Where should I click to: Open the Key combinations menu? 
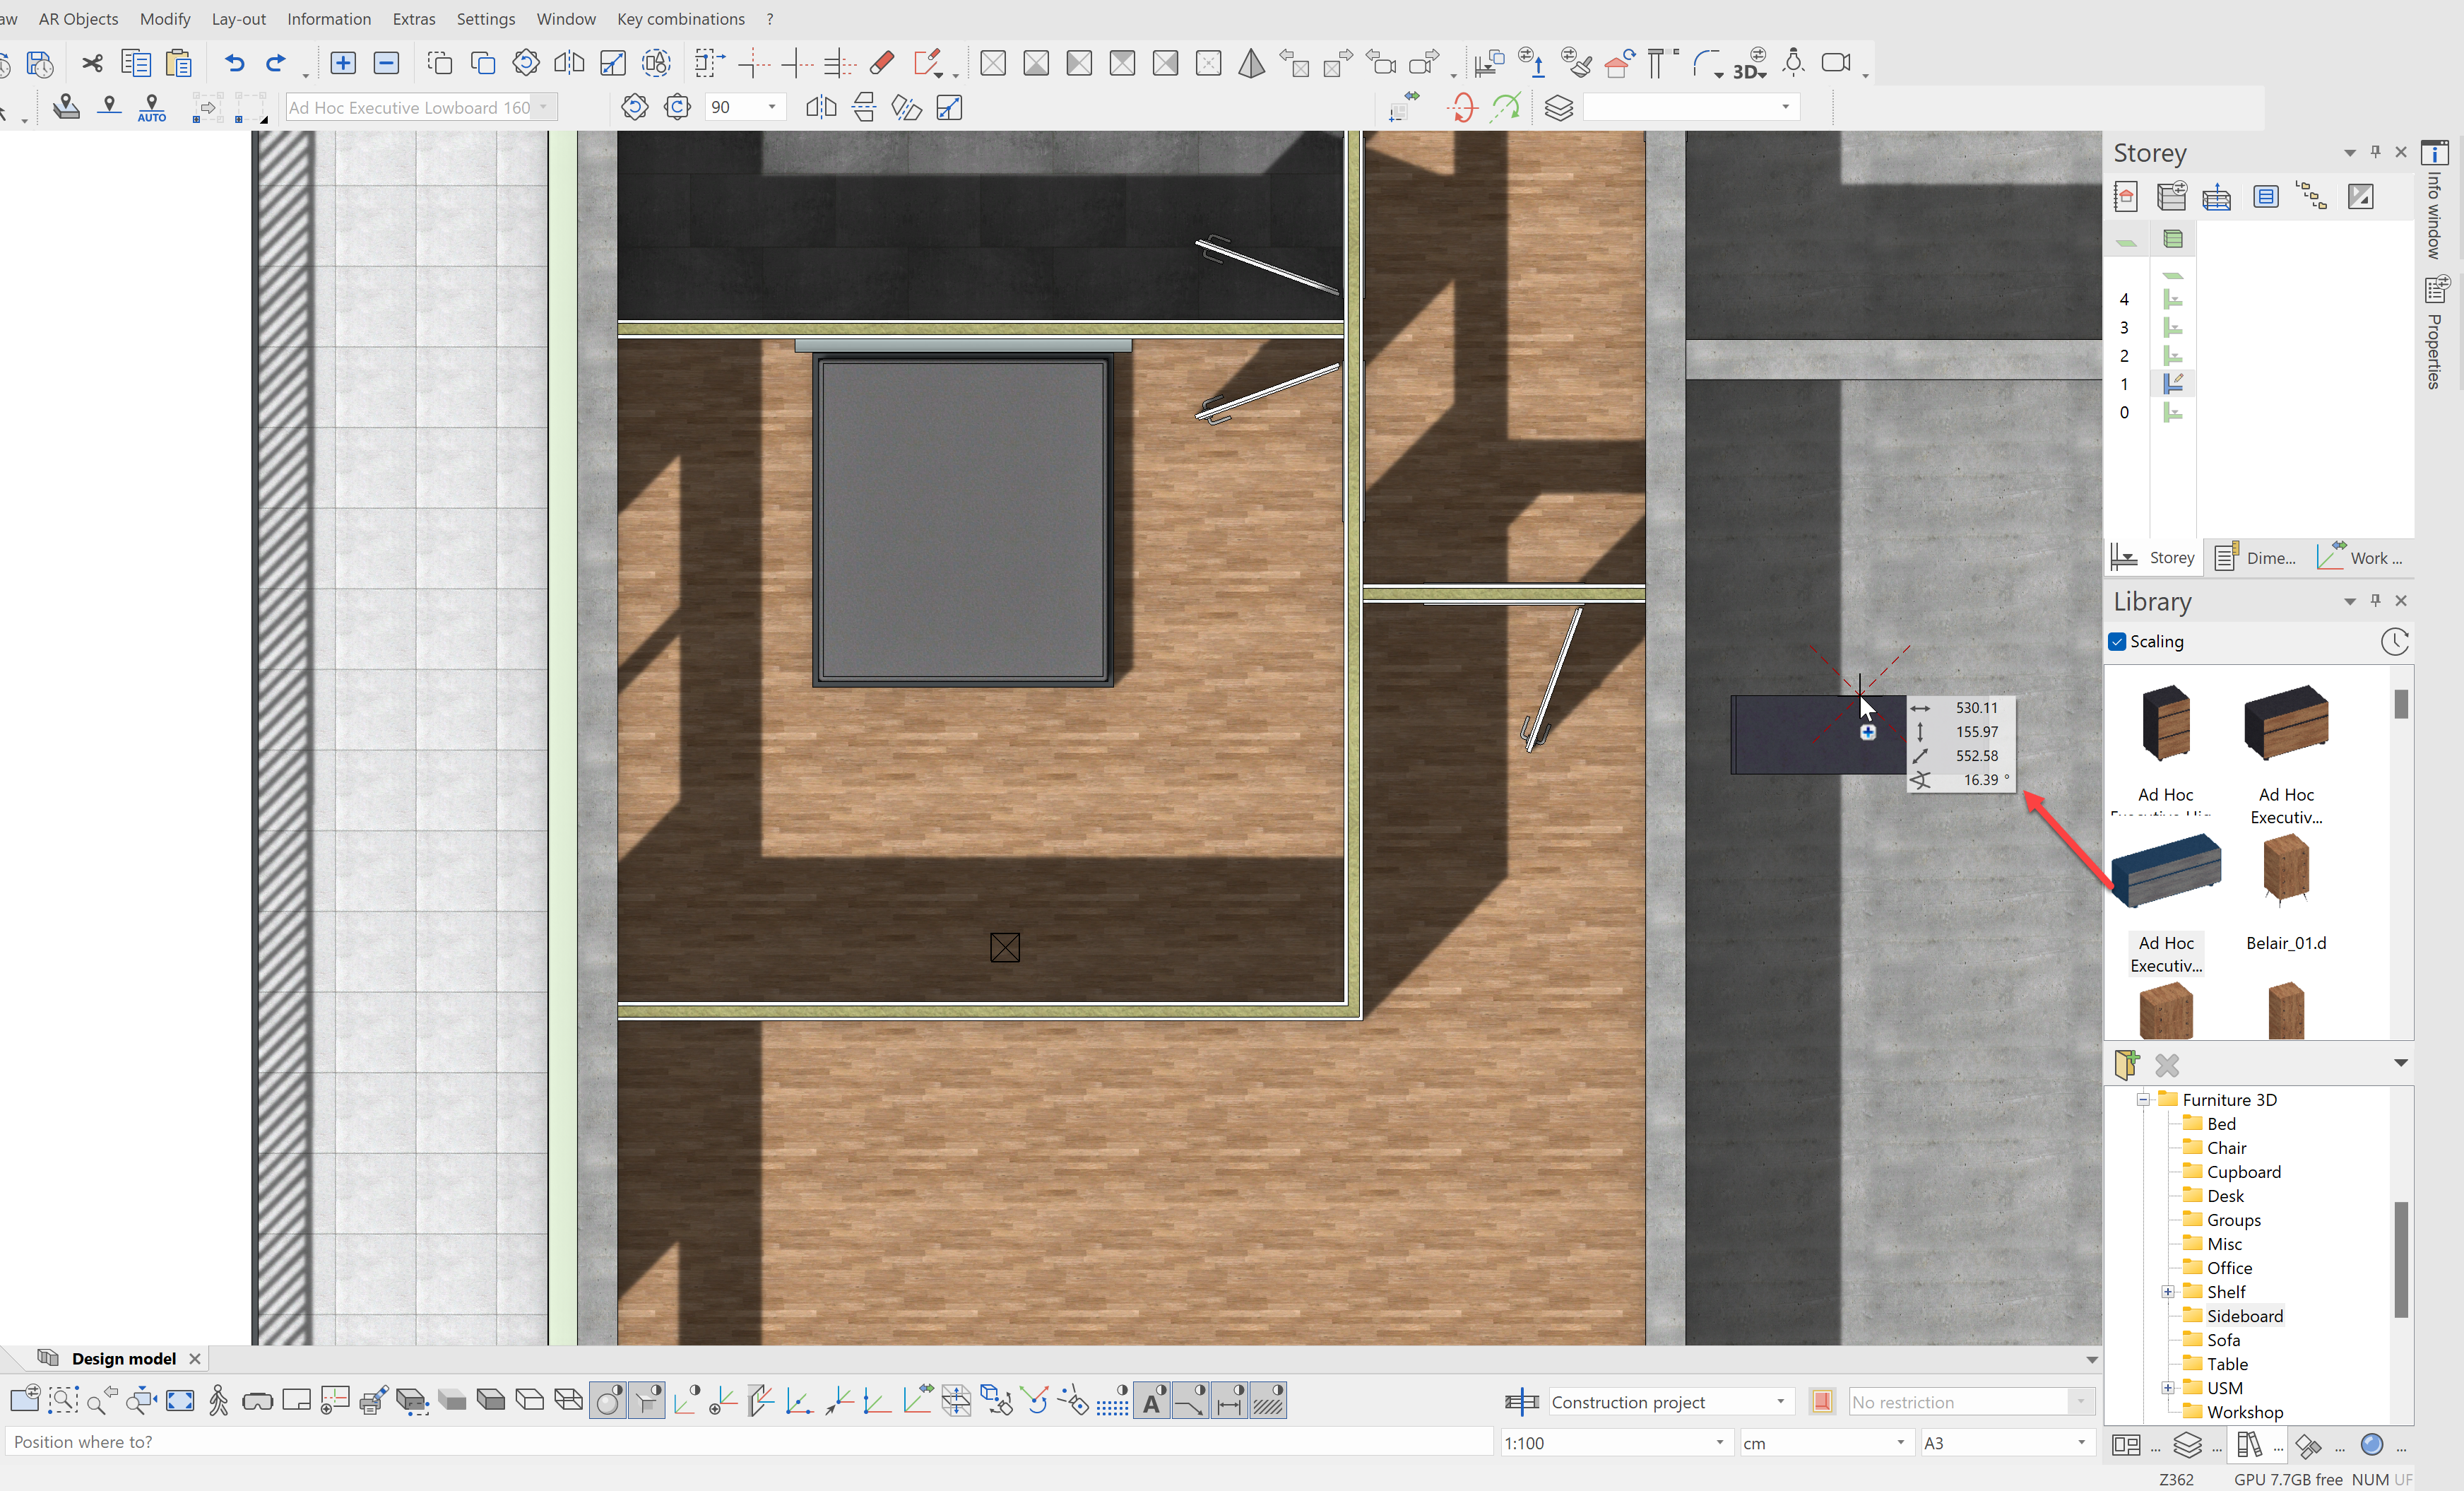tap(680, 19)
